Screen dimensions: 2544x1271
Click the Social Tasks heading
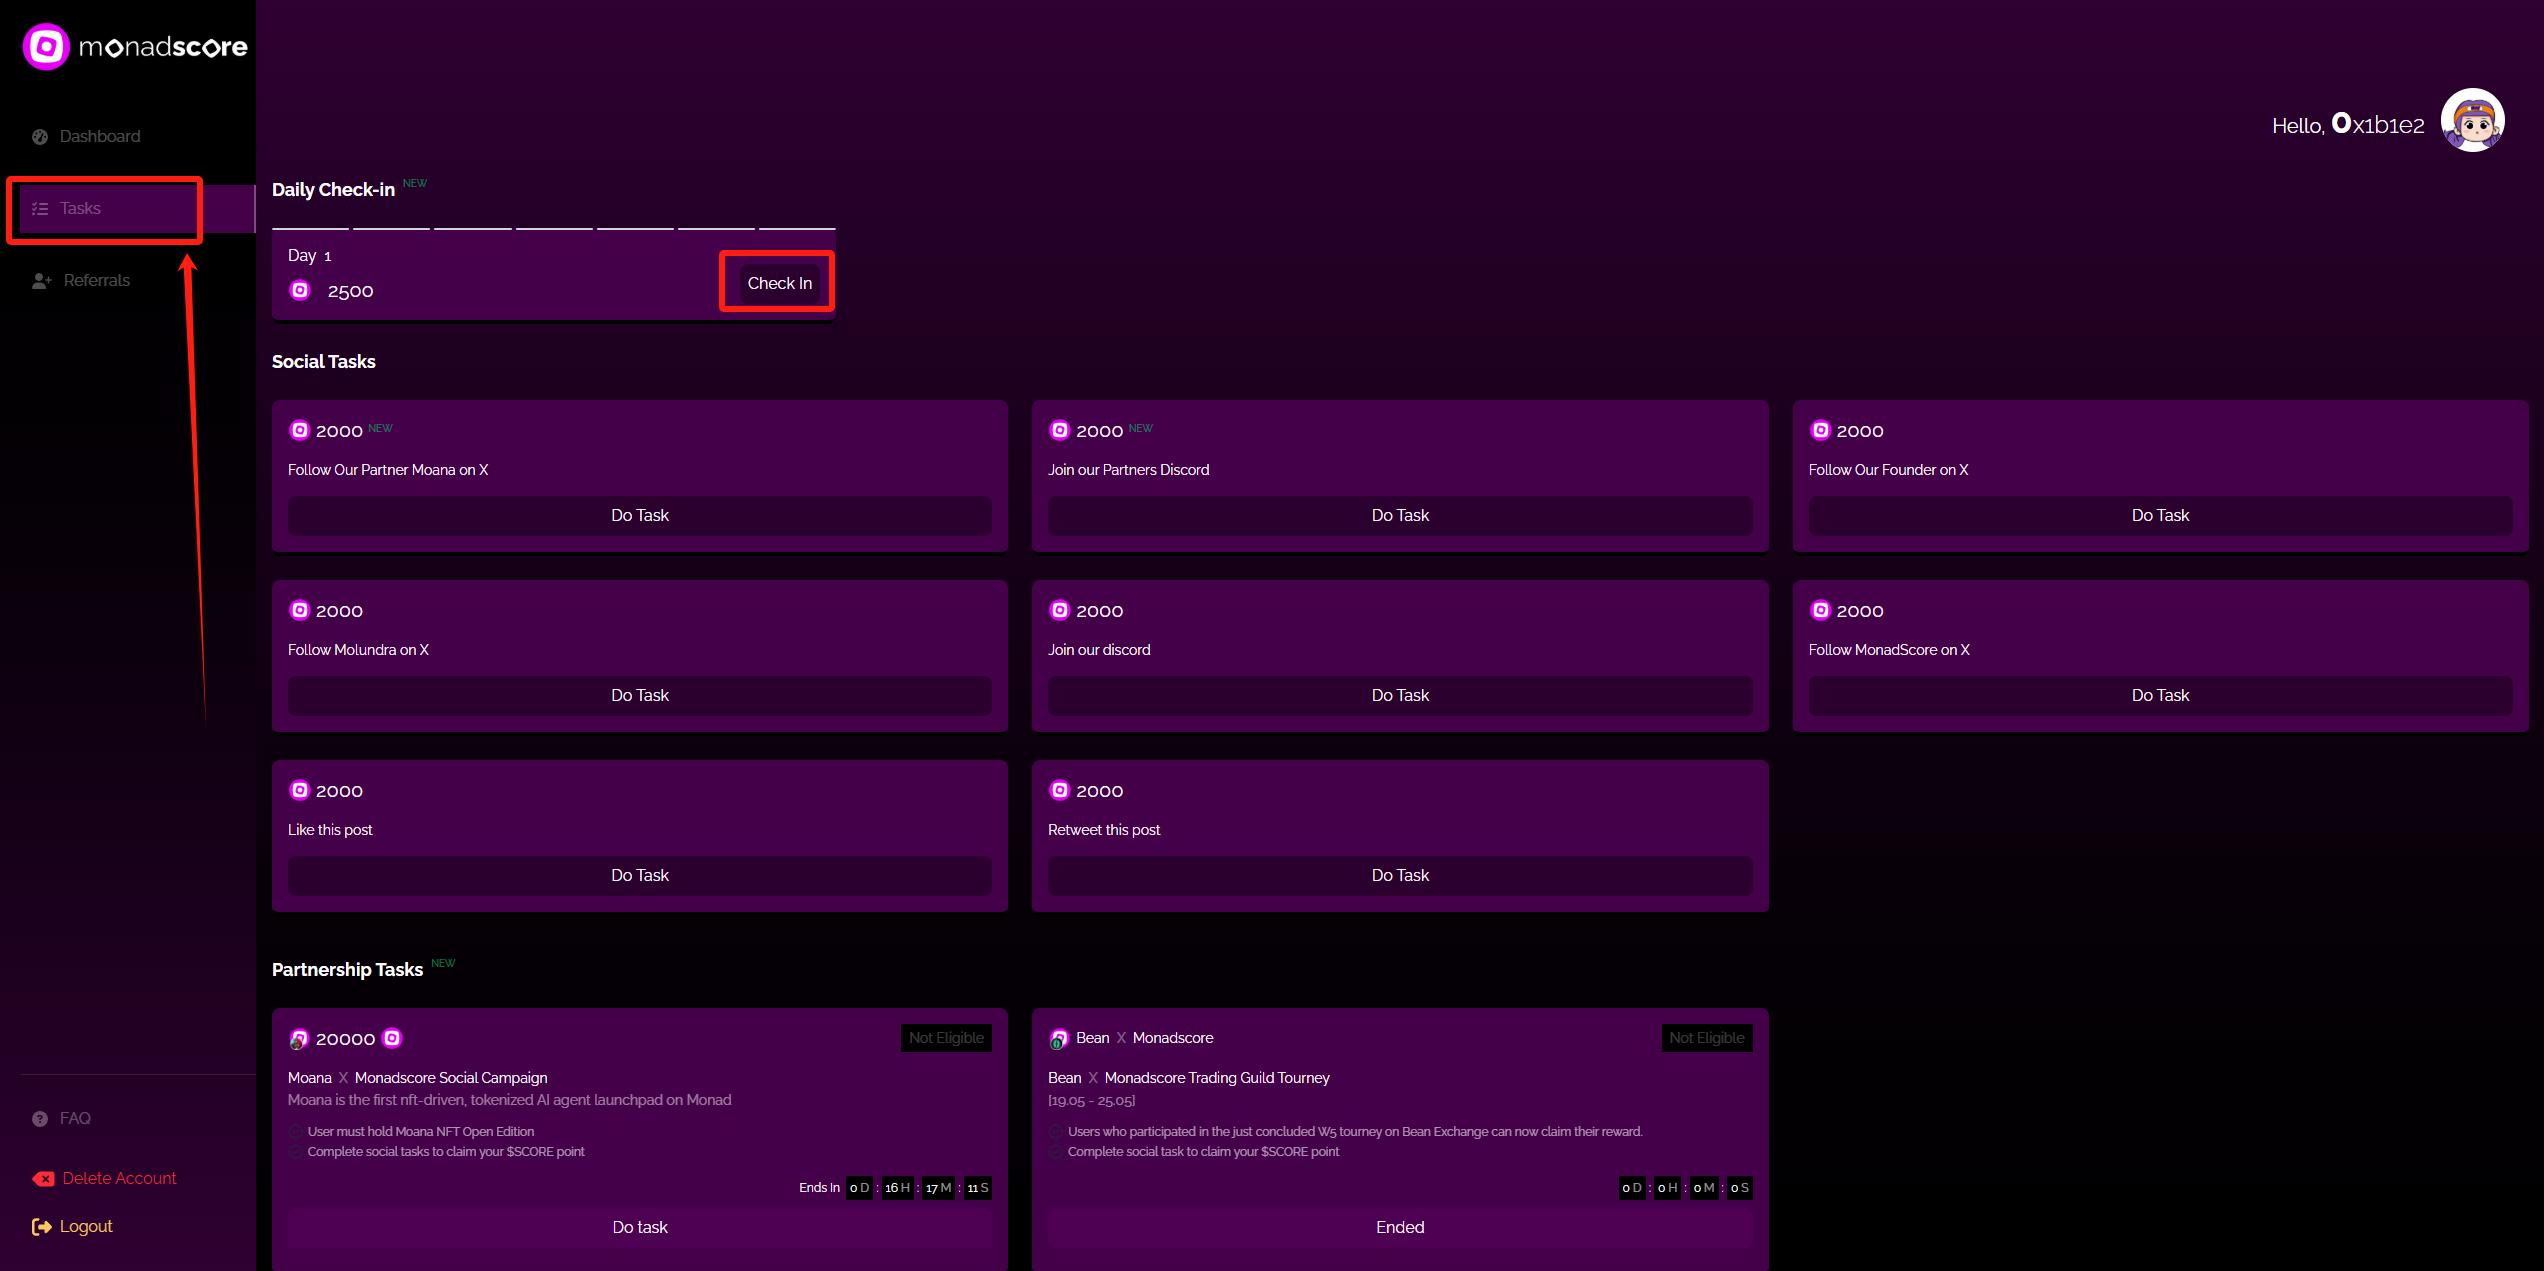324,362
